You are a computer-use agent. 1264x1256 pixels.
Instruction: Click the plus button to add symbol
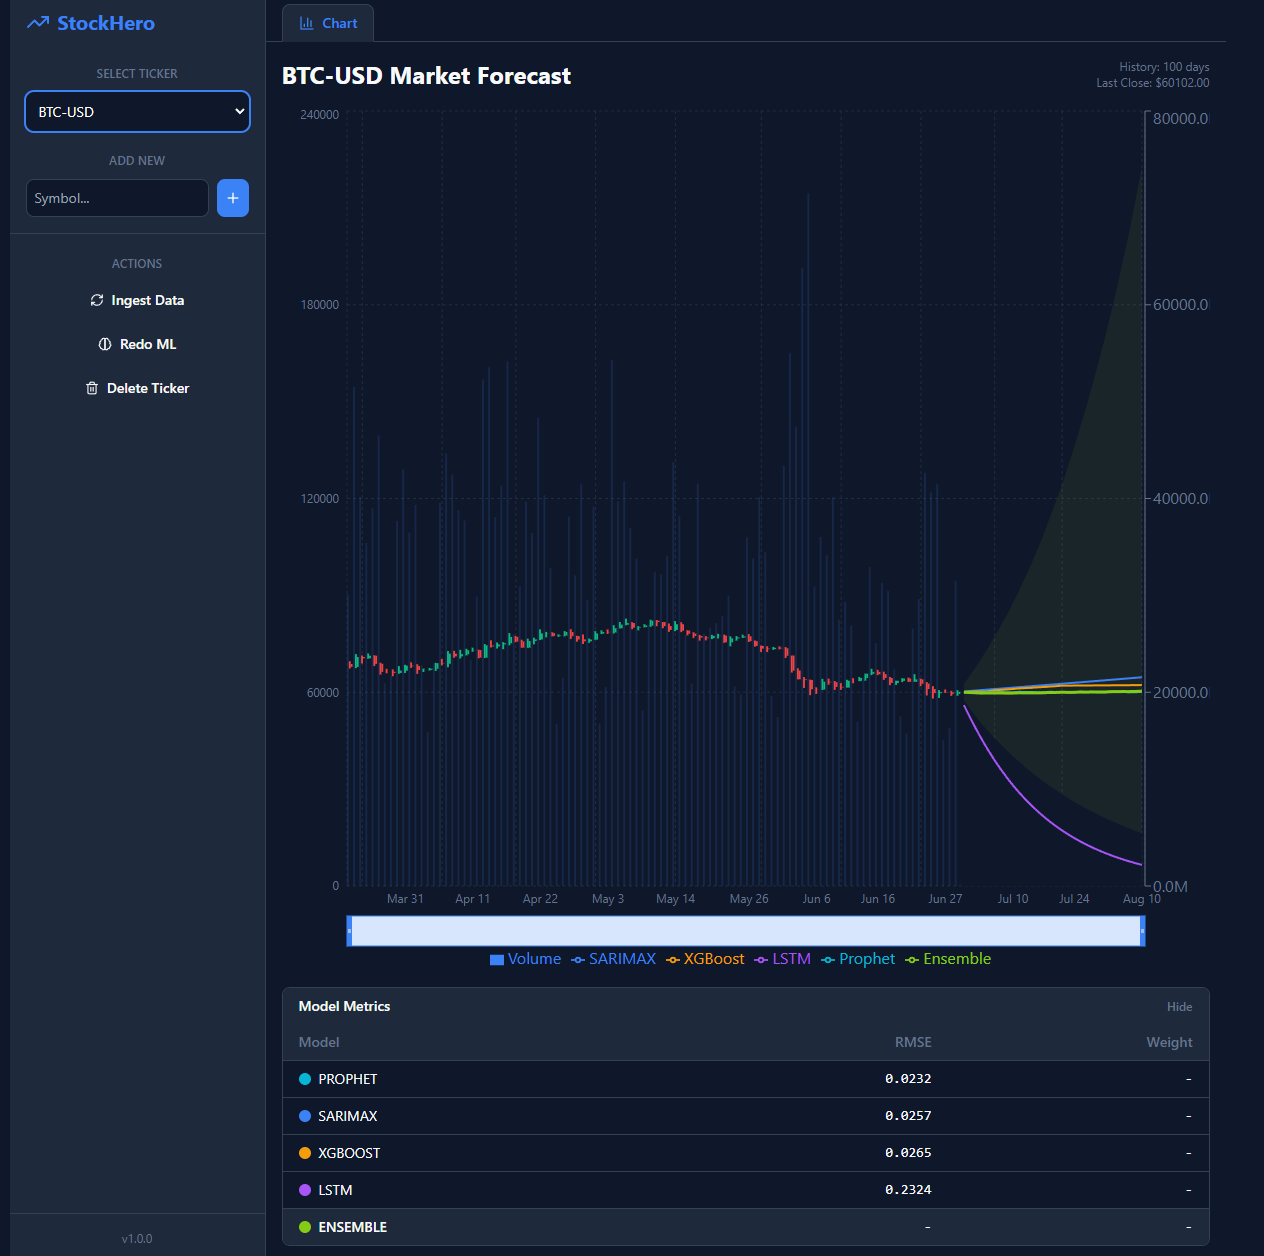[x=233, y=198]
